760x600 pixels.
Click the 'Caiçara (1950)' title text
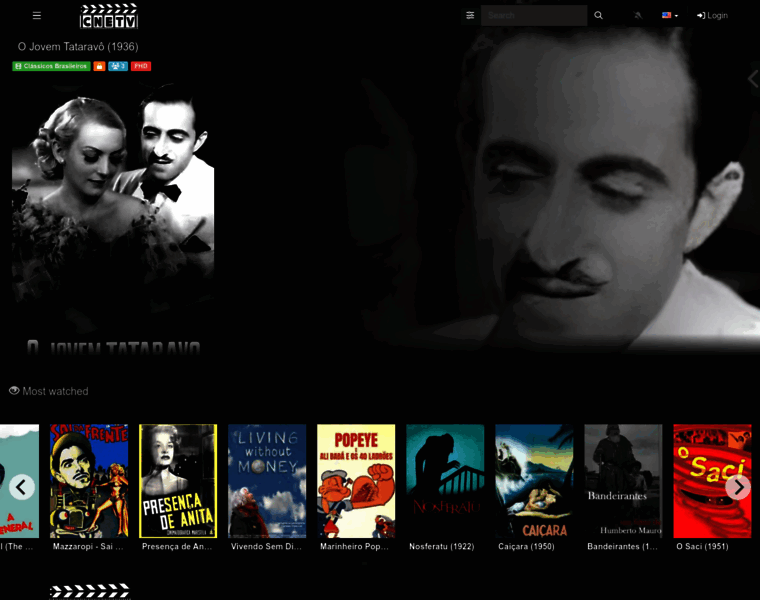click(x=526, y=546)
